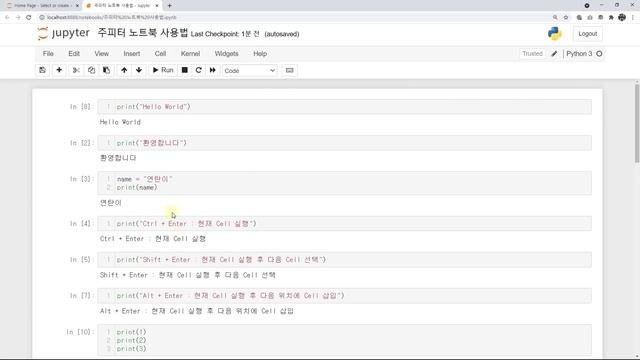The width and height of the screenshot is (640, 360).
Task: Move the selected cell up
Action: 124,70
